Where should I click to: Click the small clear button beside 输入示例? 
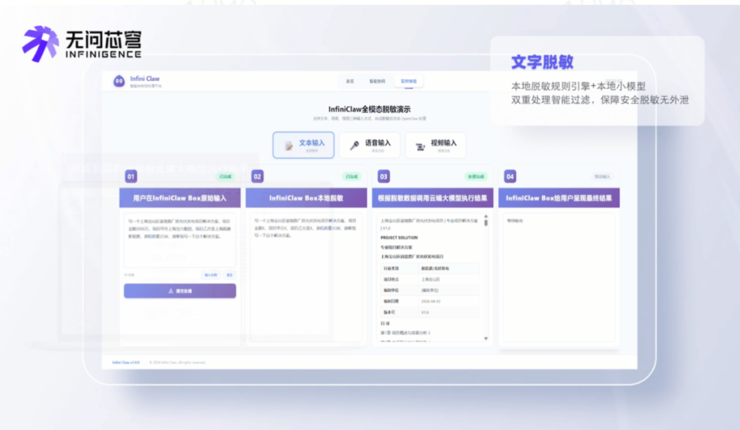click(x=229, y=274)
